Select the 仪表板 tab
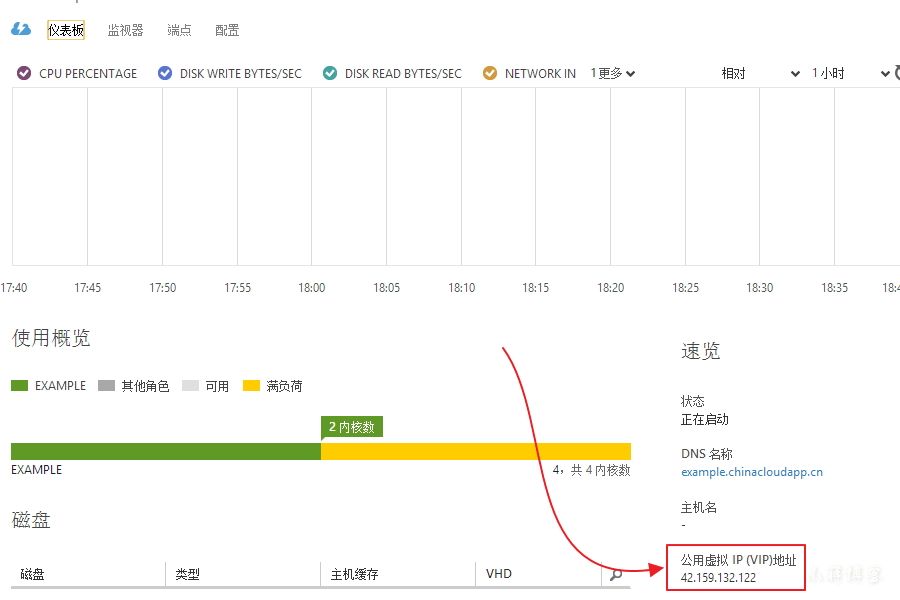 (x=66, y=31)
